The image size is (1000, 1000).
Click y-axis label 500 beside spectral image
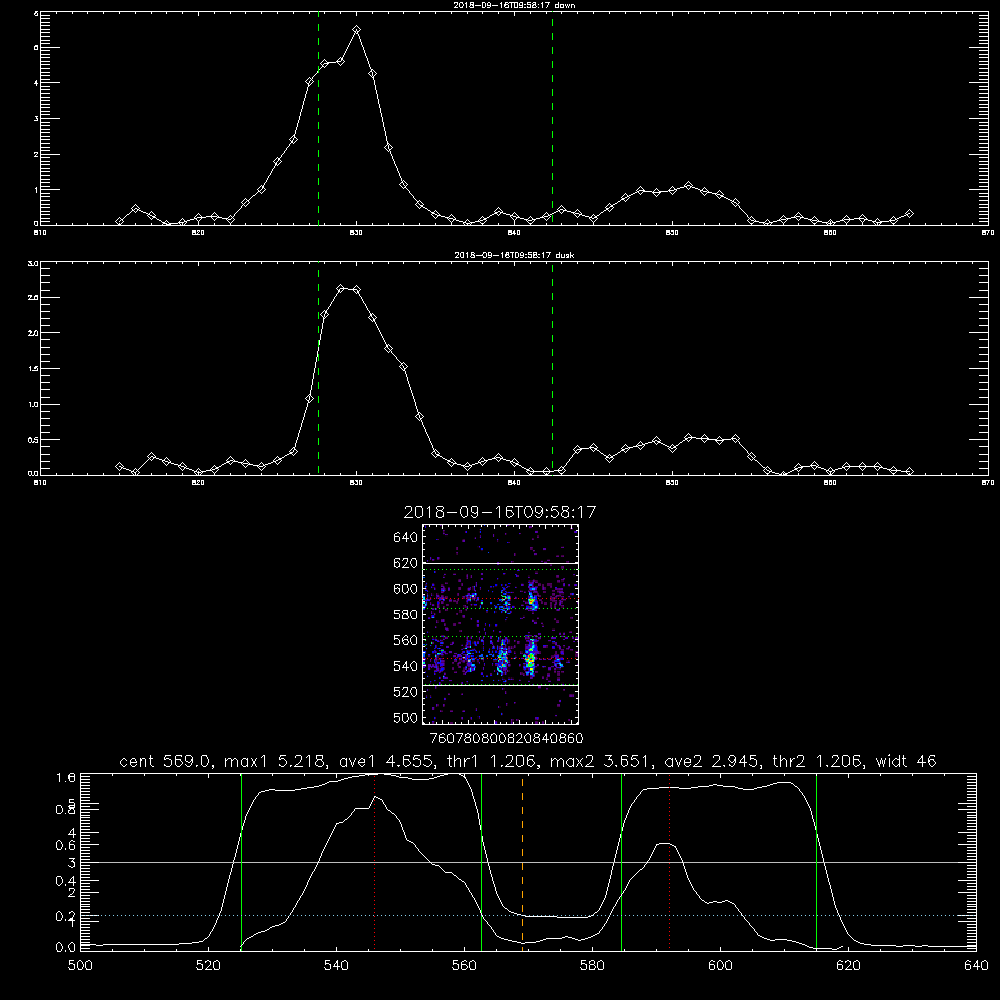pos(406,717)
